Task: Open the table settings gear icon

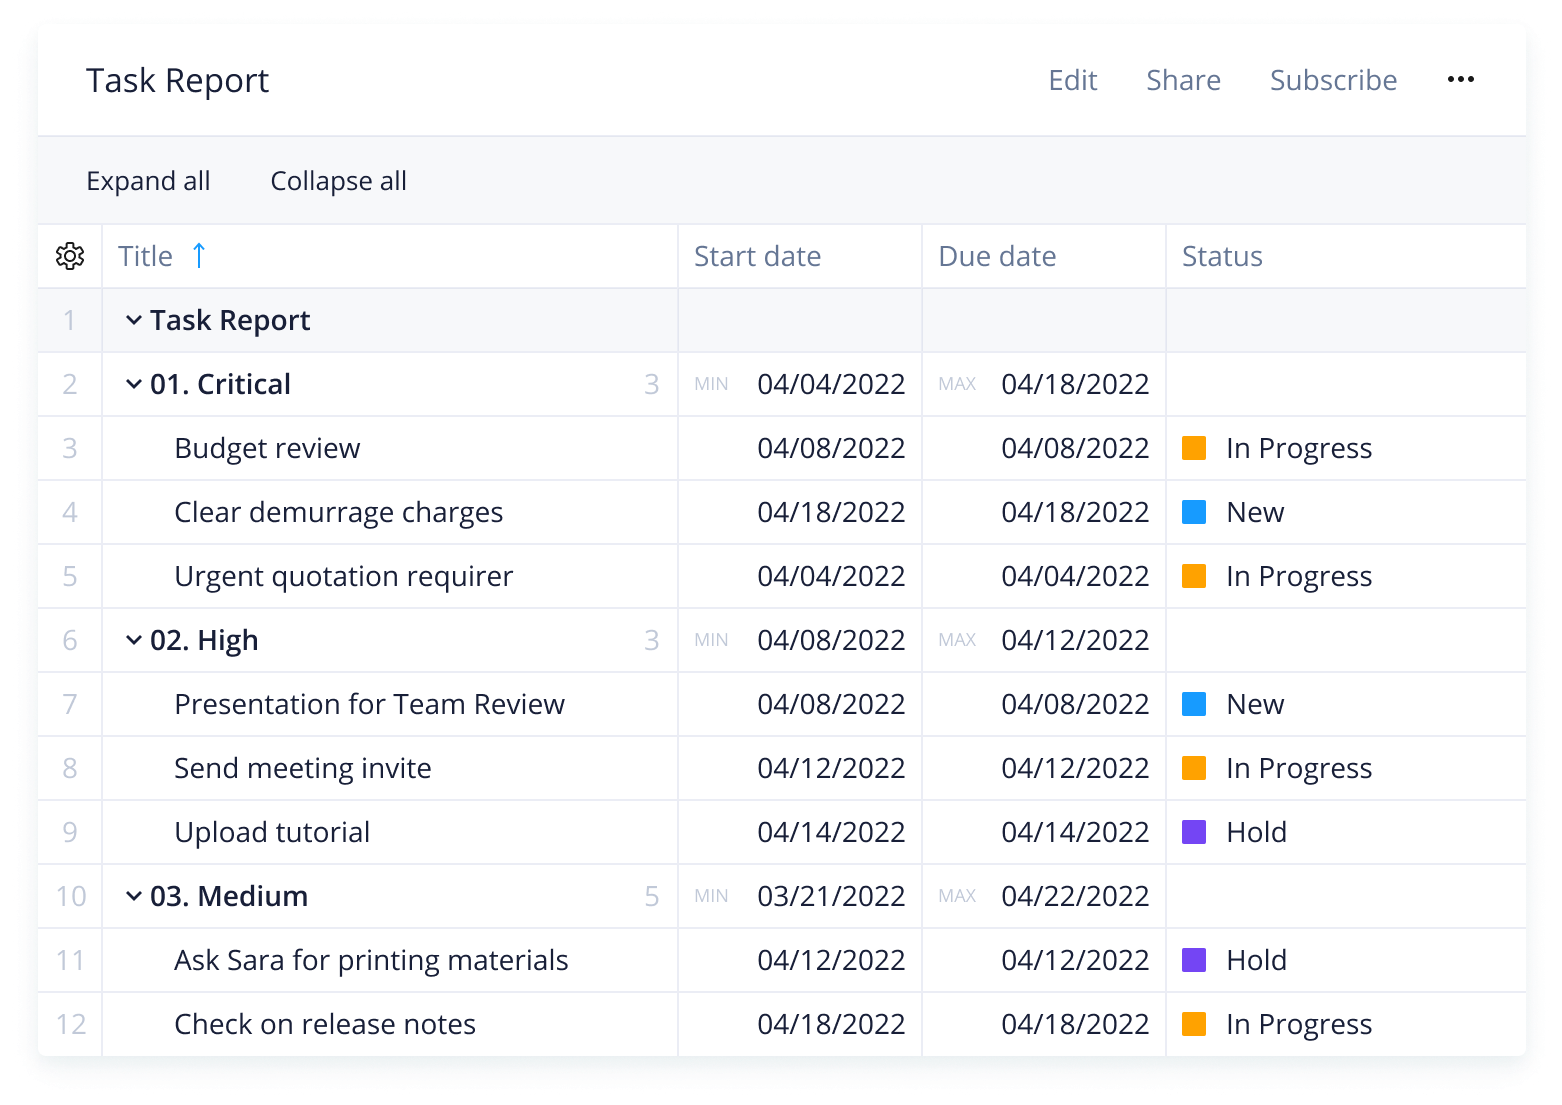Action: click(70, 256)
